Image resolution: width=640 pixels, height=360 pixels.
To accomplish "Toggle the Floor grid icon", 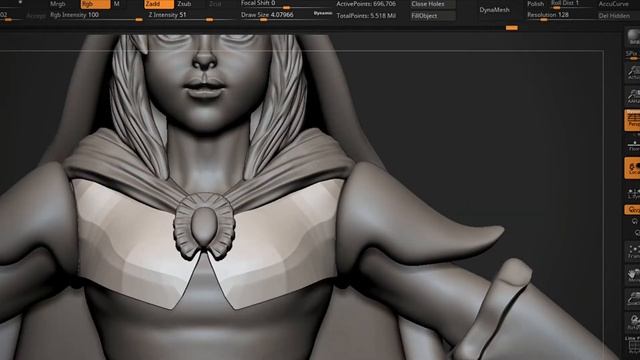I will tap(633, 145).
